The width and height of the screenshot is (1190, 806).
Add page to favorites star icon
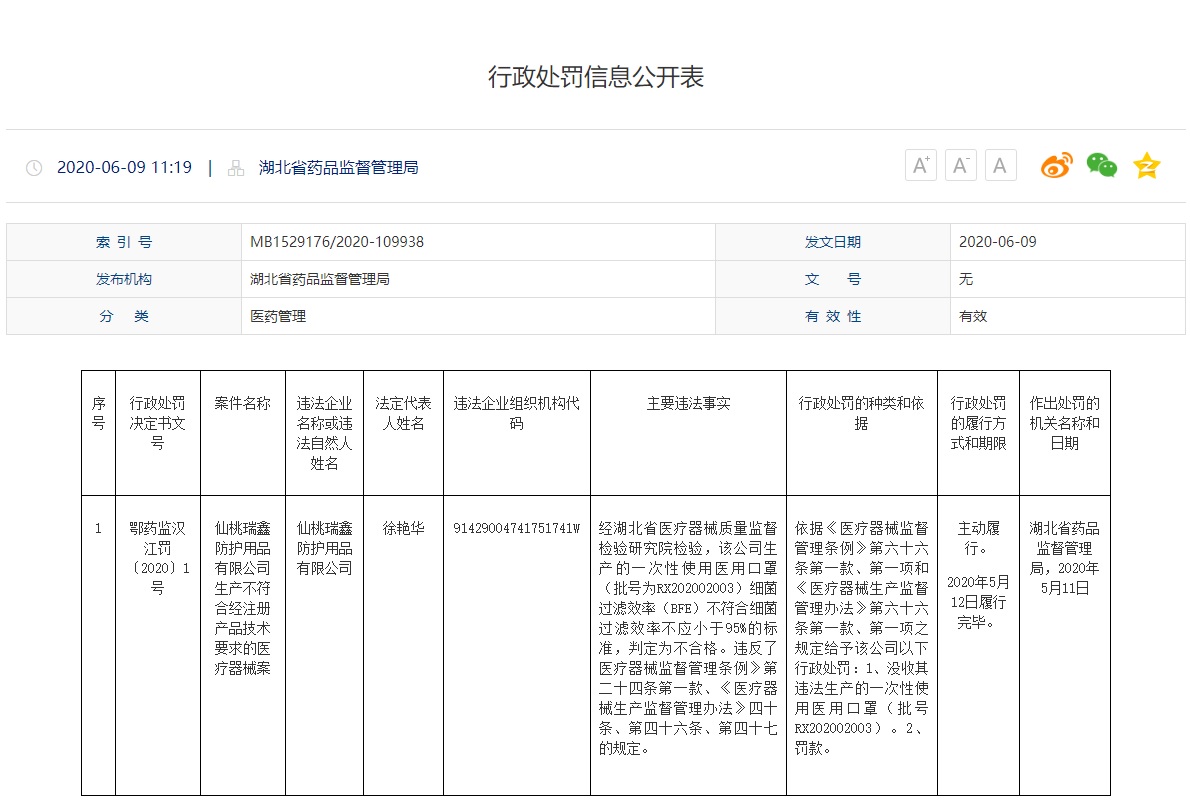(1146, 165)
